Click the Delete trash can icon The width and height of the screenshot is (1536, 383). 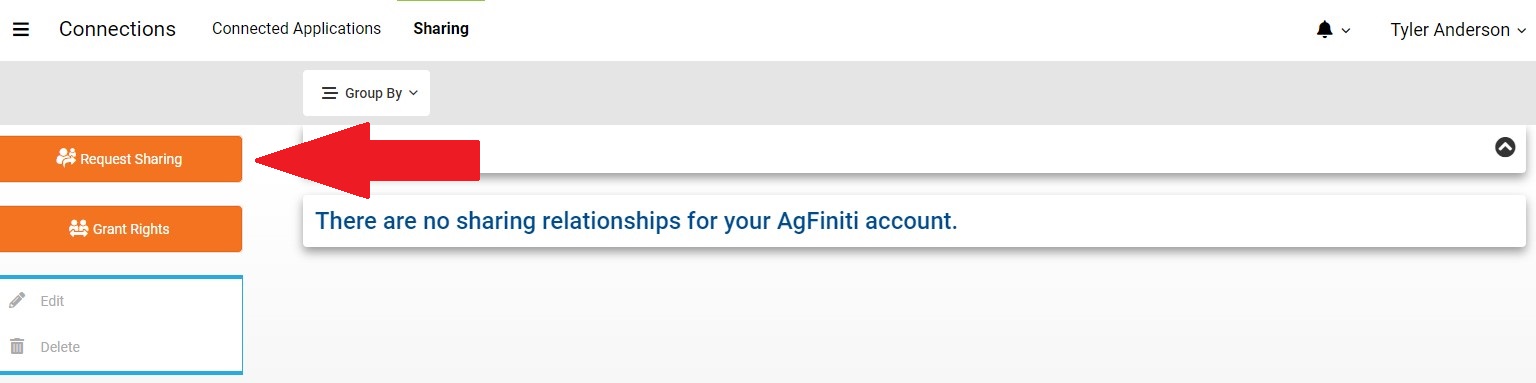pyautogui.click(x=17, y=346)
